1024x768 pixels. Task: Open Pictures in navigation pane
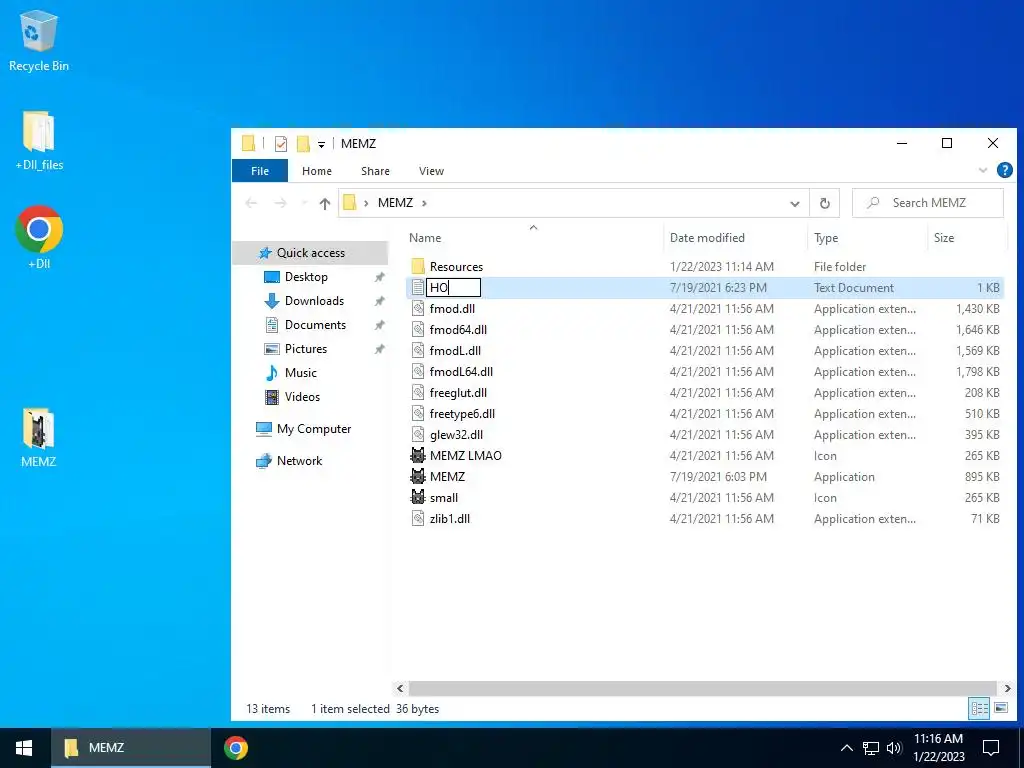pyautogui.click(x=306, y=349)
